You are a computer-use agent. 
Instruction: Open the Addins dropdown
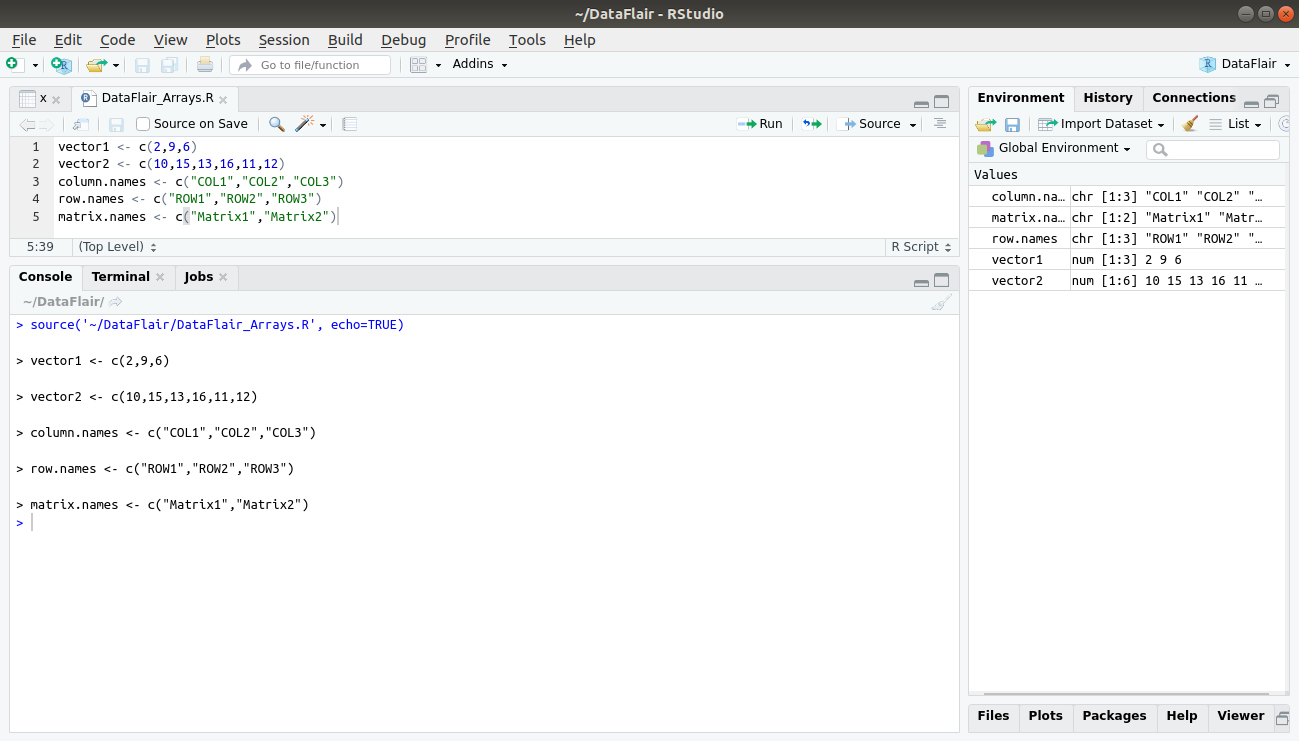[480, 65]
